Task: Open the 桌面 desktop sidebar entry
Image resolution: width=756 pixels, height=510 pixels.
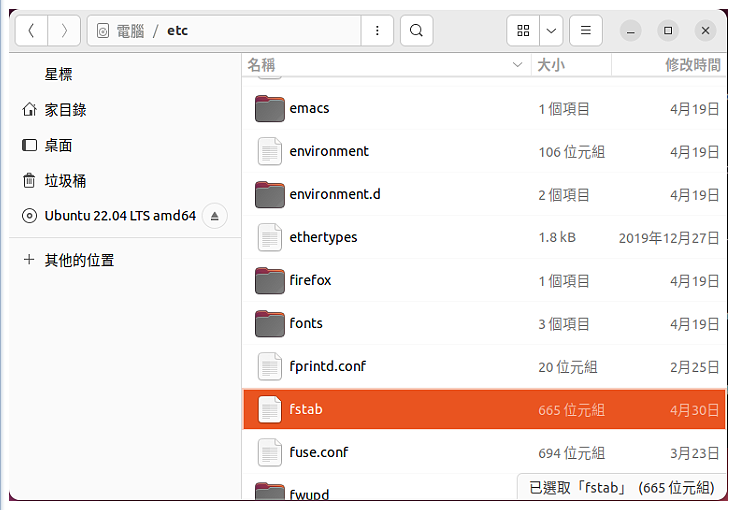Action: click(x=125, y=145)
